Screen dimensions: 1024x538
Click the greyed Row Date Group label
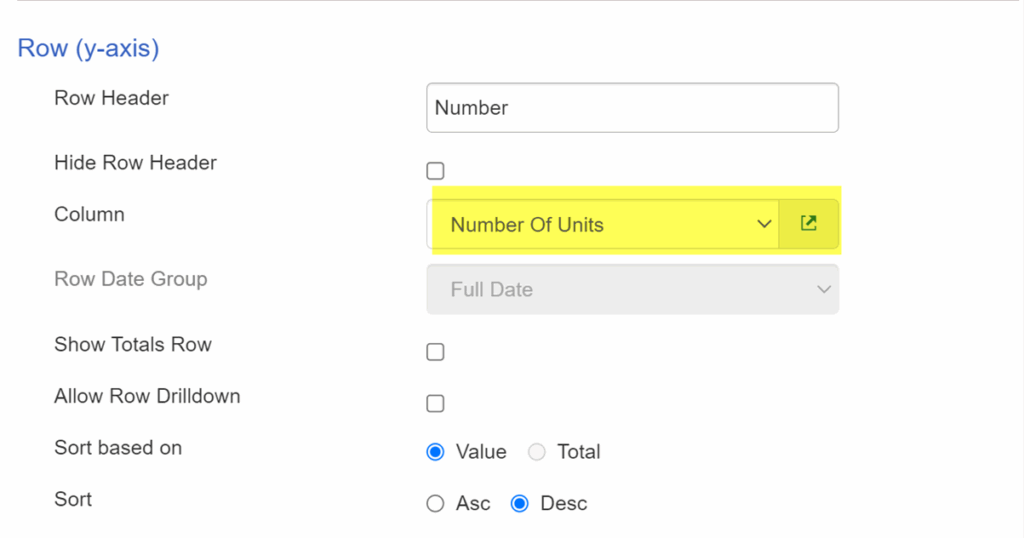[x=131, y=279]
